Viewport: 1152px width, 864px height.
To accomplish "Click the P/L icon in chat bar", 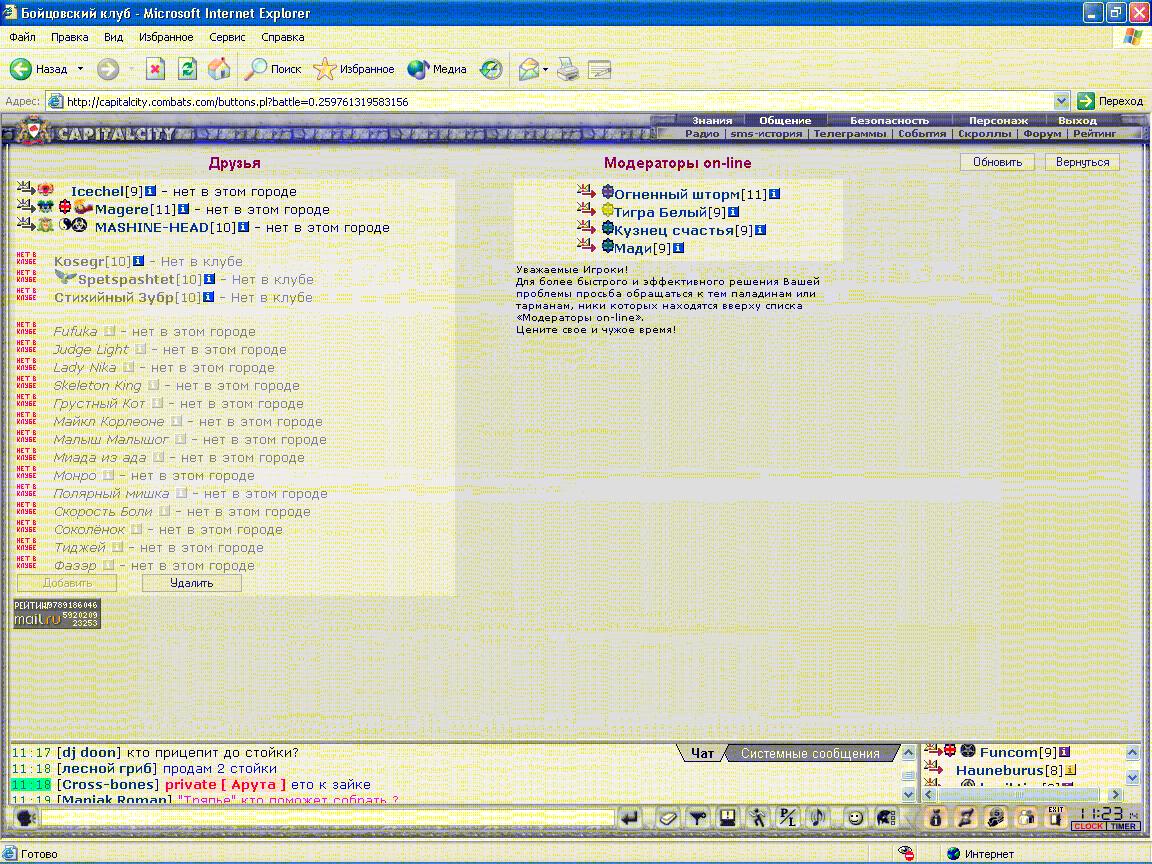I will (788, 818).
